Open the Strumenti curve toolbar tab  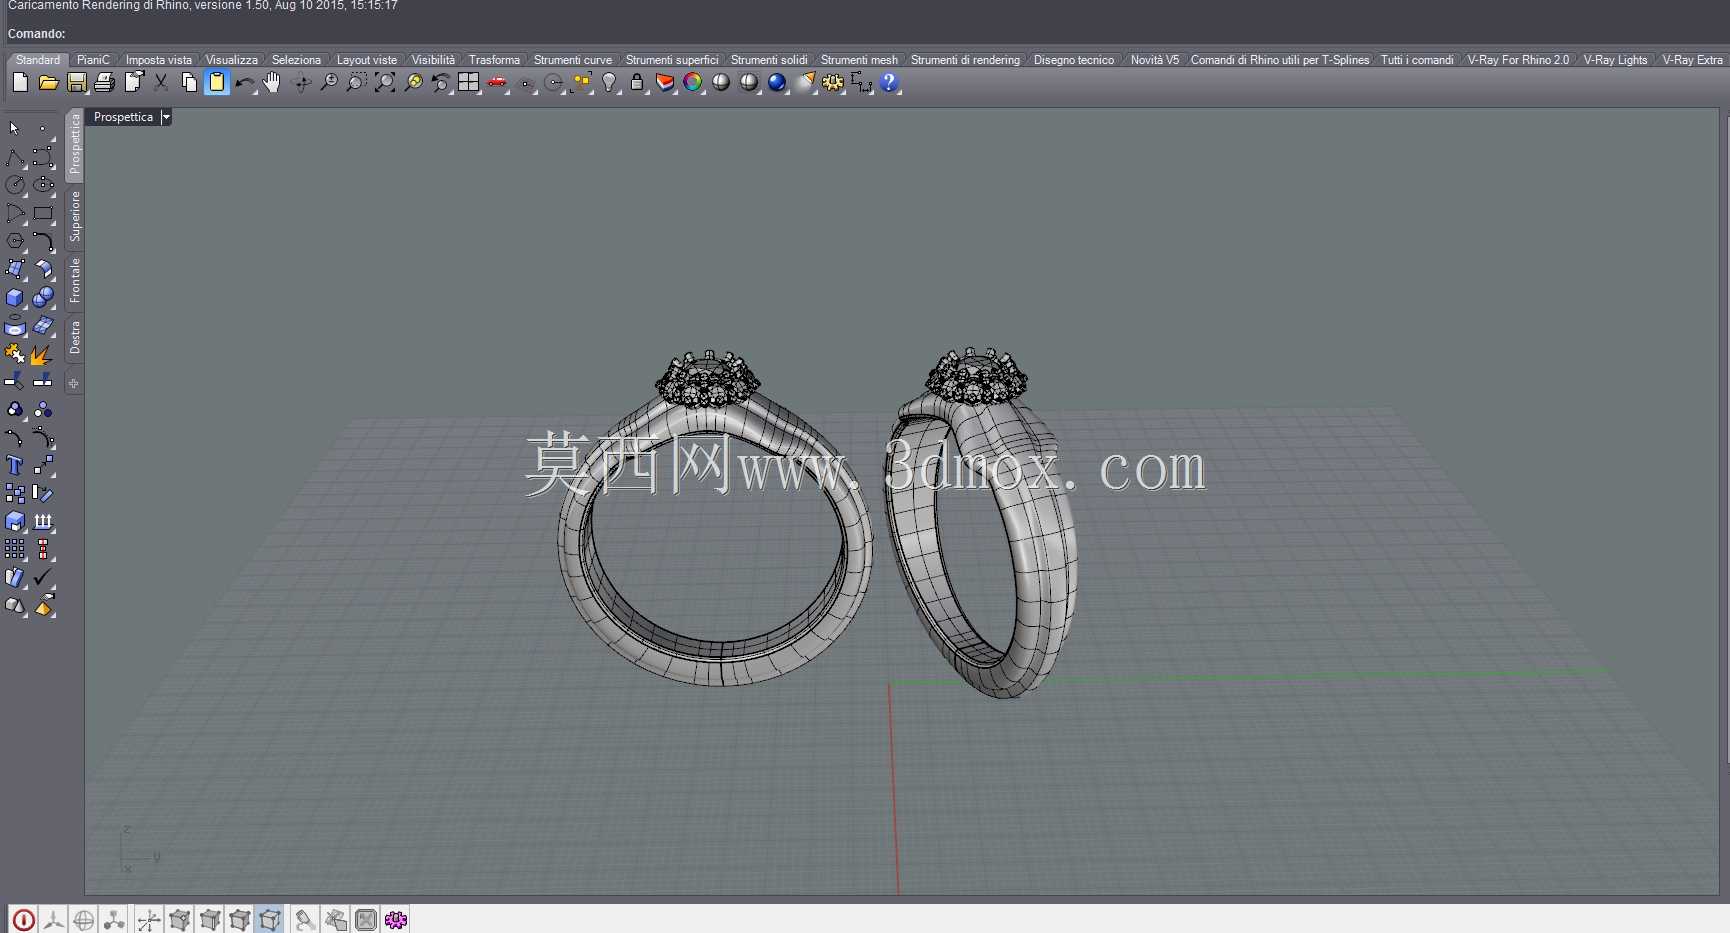click(x=573, y=60)
